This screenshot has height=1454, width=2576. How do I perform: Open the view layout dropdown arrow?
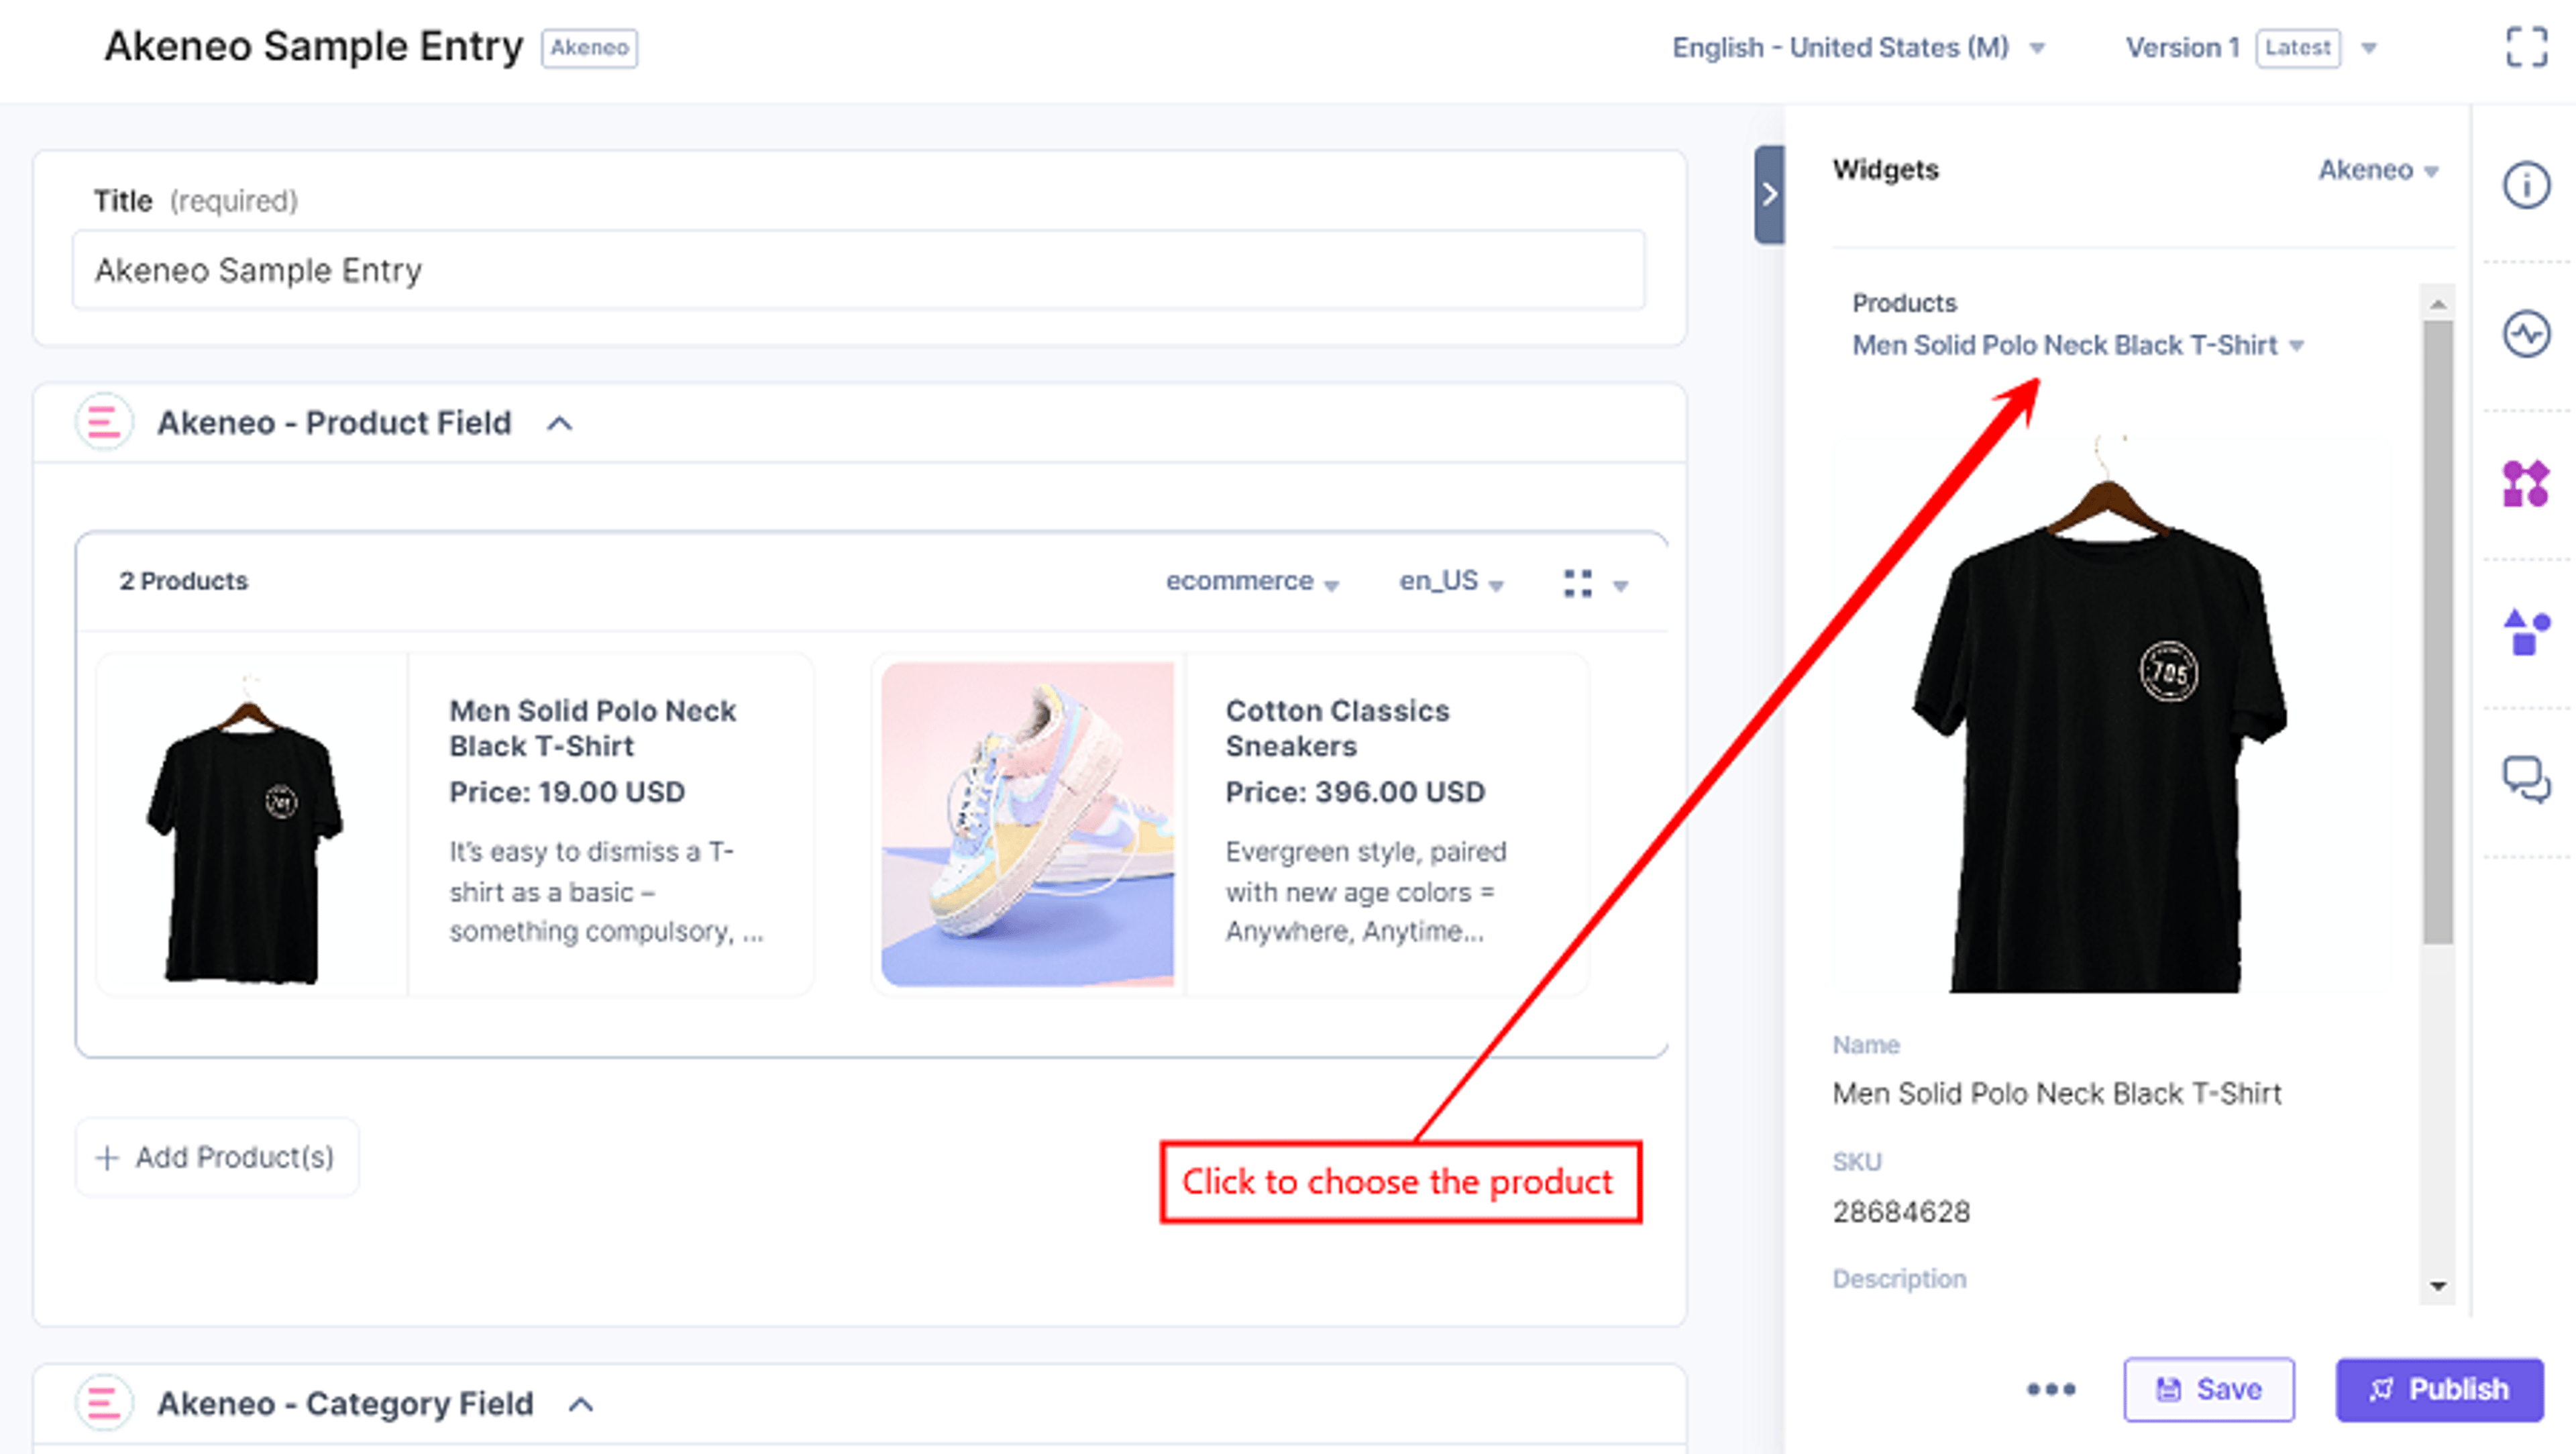(x=1621, y=586)
